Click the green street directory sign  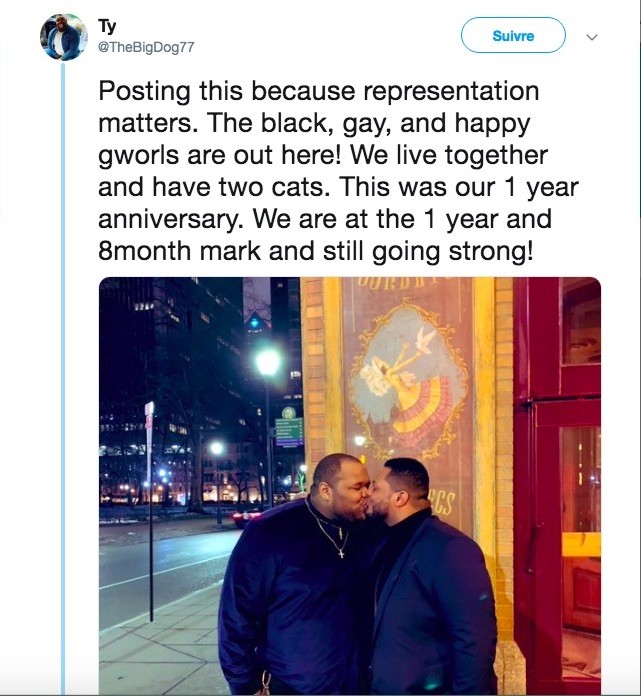289,431
